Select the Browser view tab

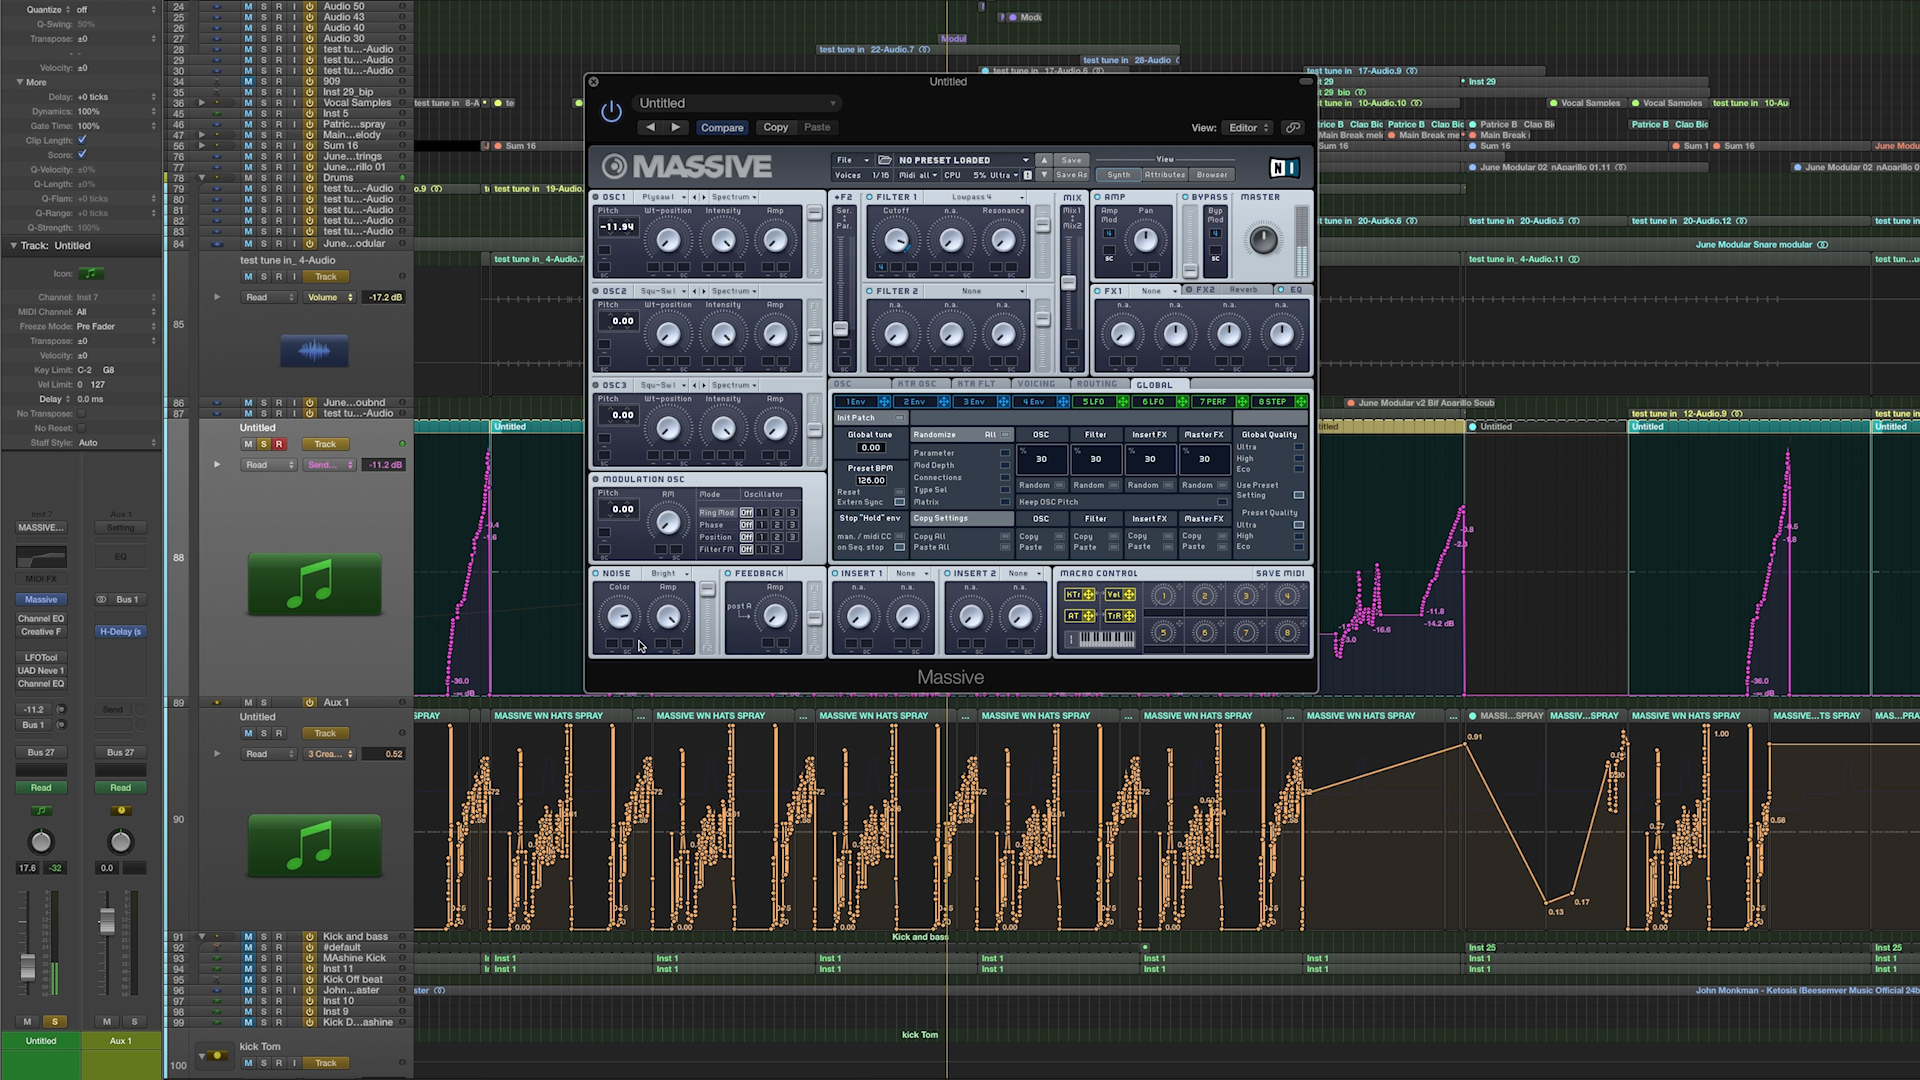[x=1211, y=175]
